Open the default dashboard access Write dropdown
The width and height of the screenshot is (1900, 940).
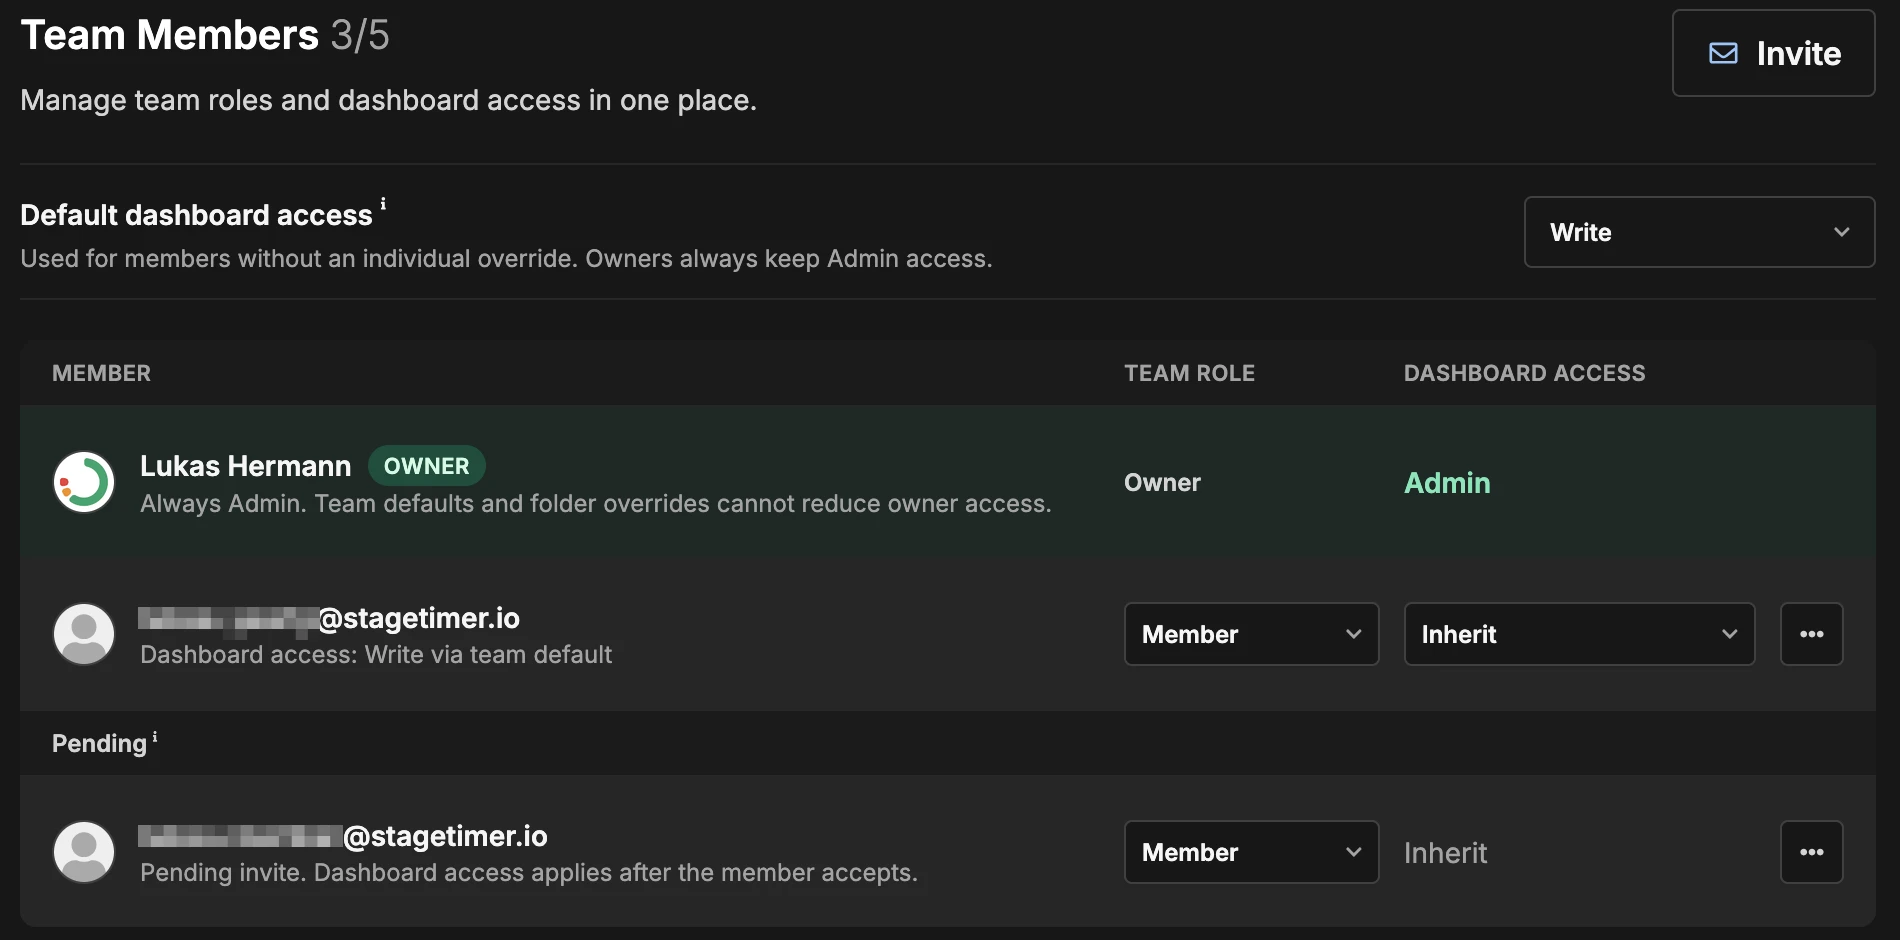tap(1699, 232)
